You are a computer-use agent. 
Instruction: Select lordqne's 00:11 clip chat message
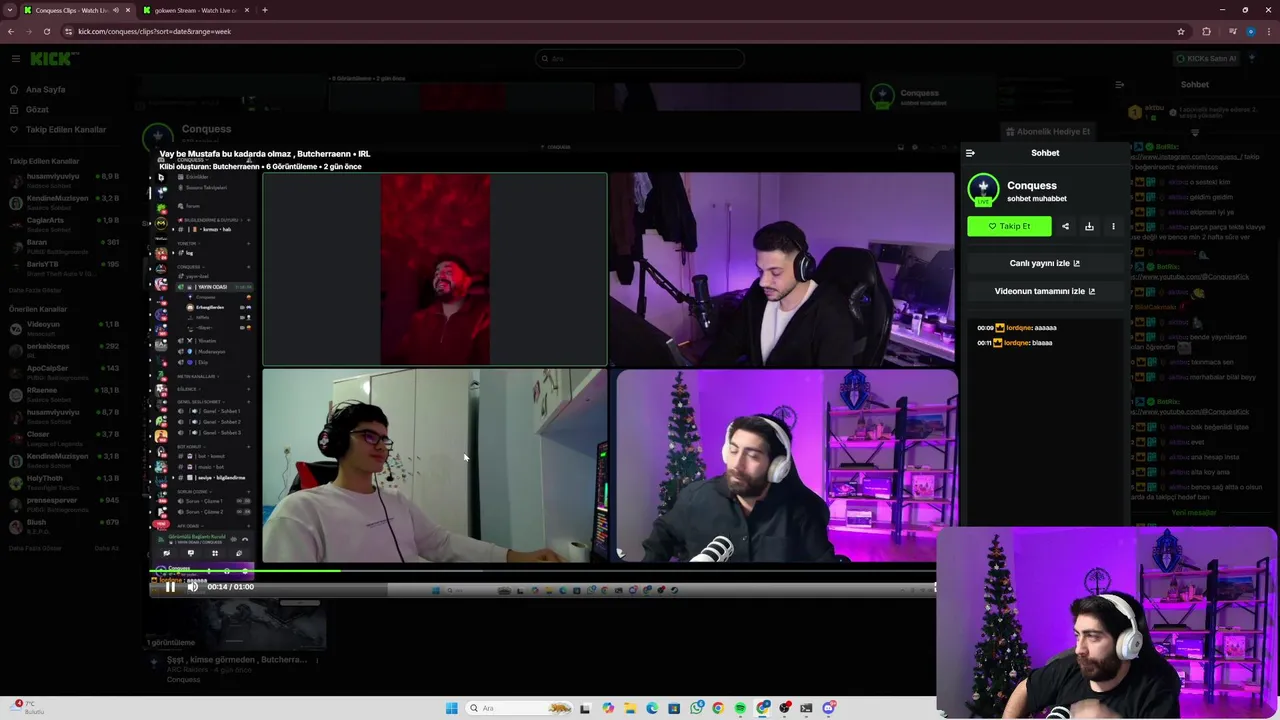1015,342
